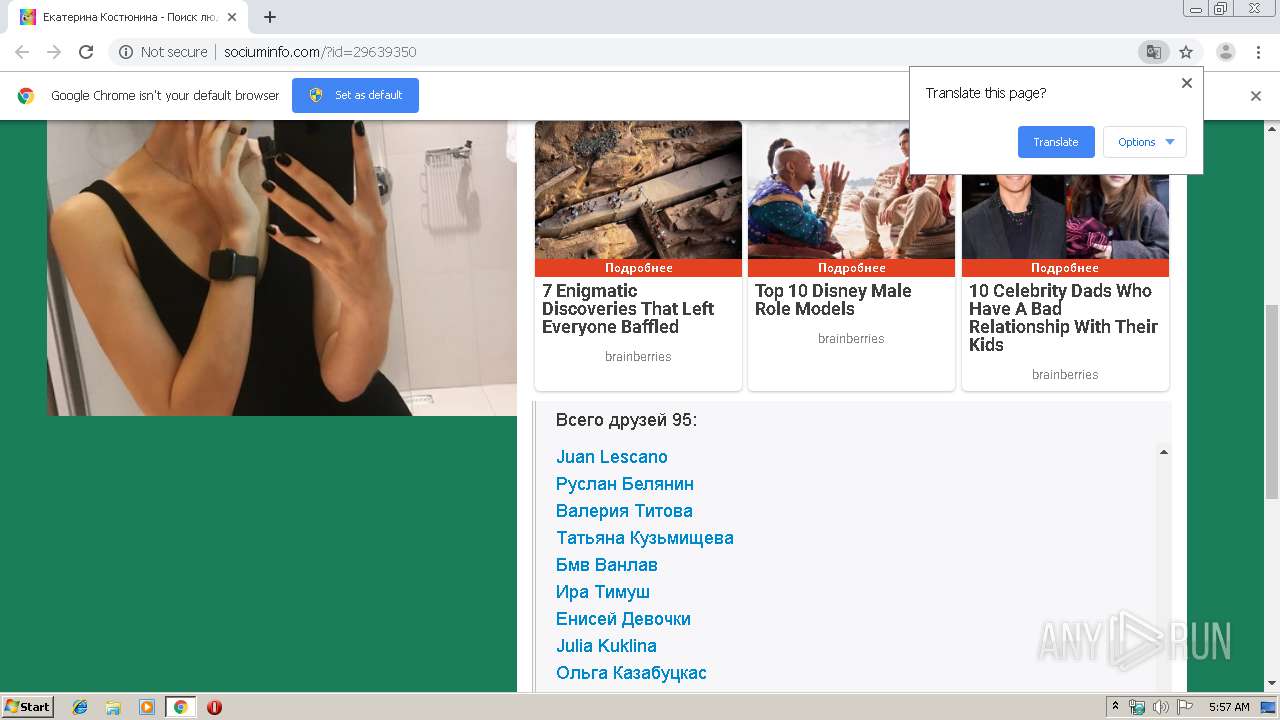
Task: Click brainberries under 7 Enigmatic Discoveries
Action: coord(638,357)
